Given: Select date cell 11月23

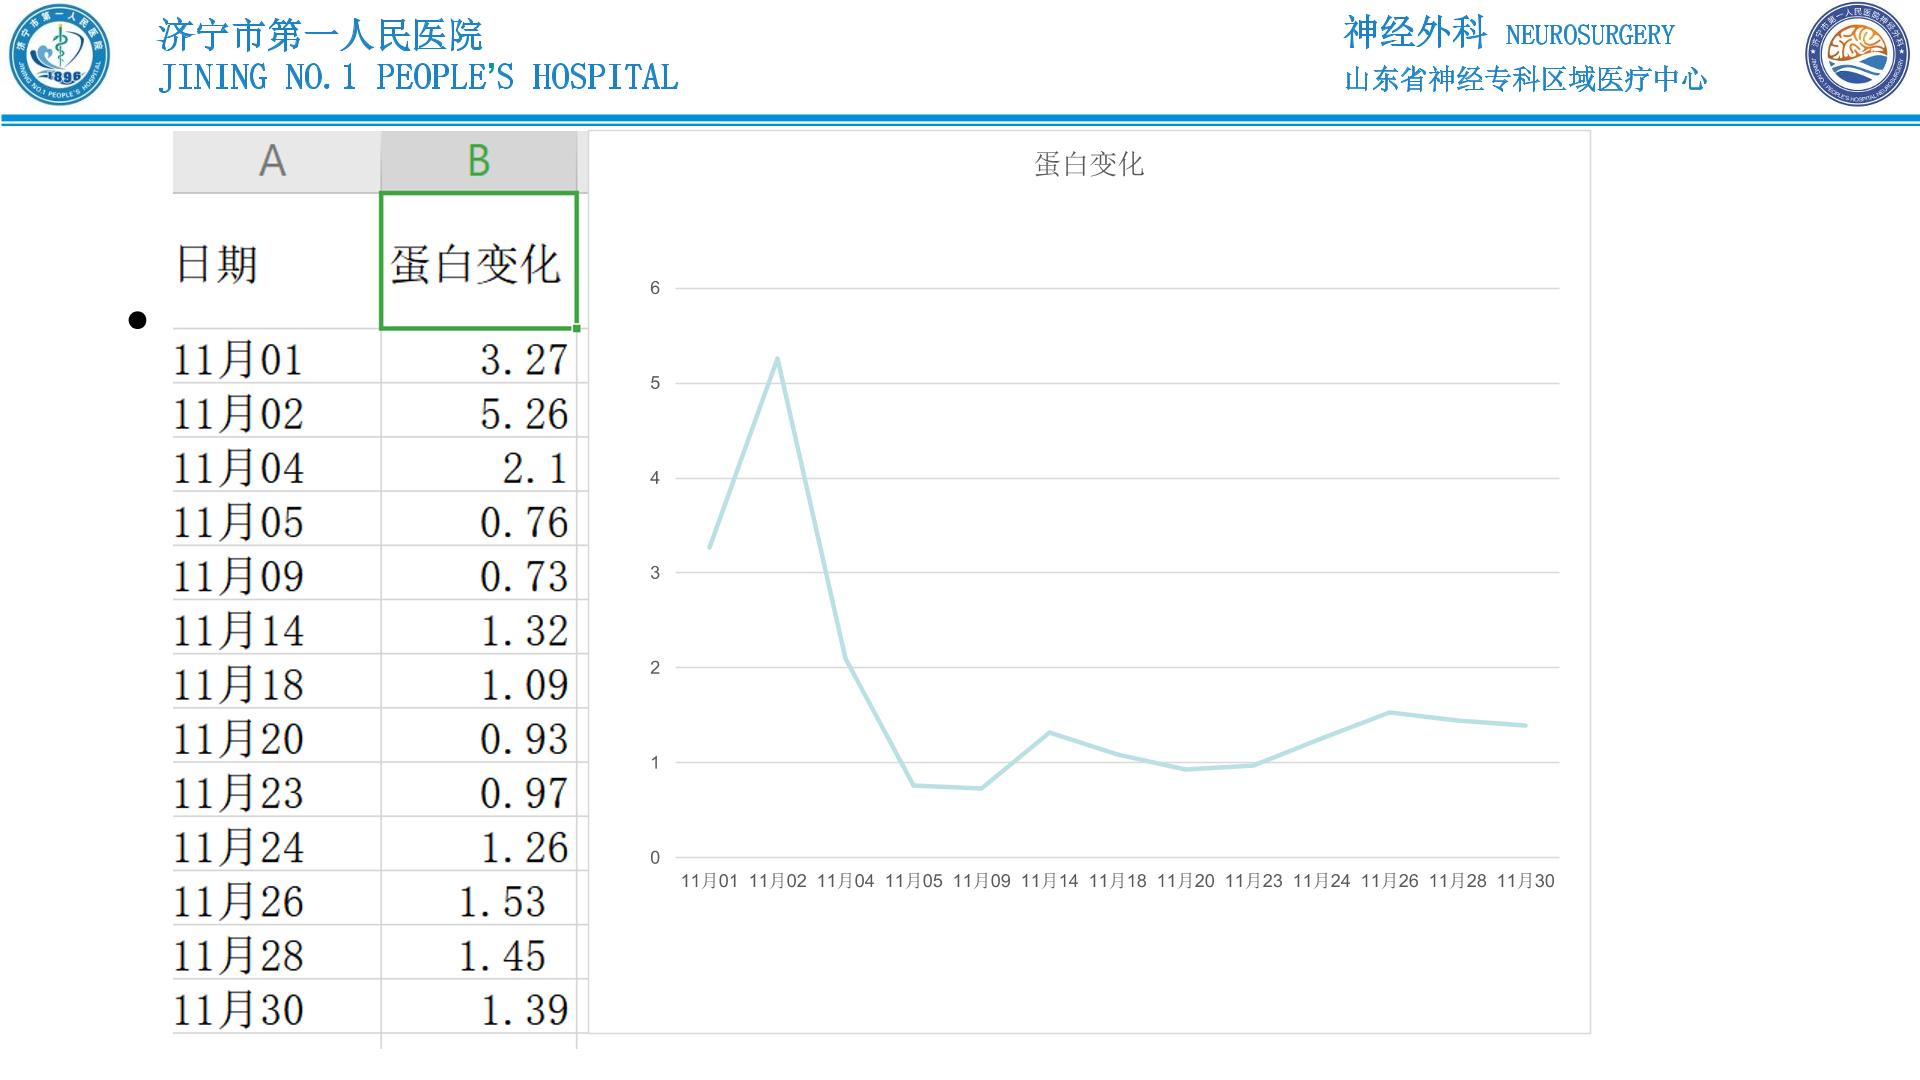Looking at the screenshot, I should 276,790.
